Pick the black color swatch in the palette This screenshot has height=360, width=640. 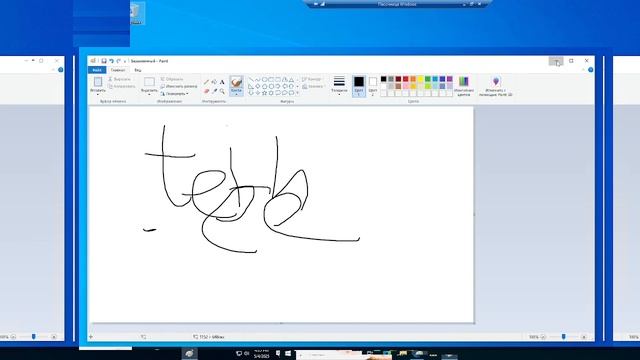click(x=384, y=79)
